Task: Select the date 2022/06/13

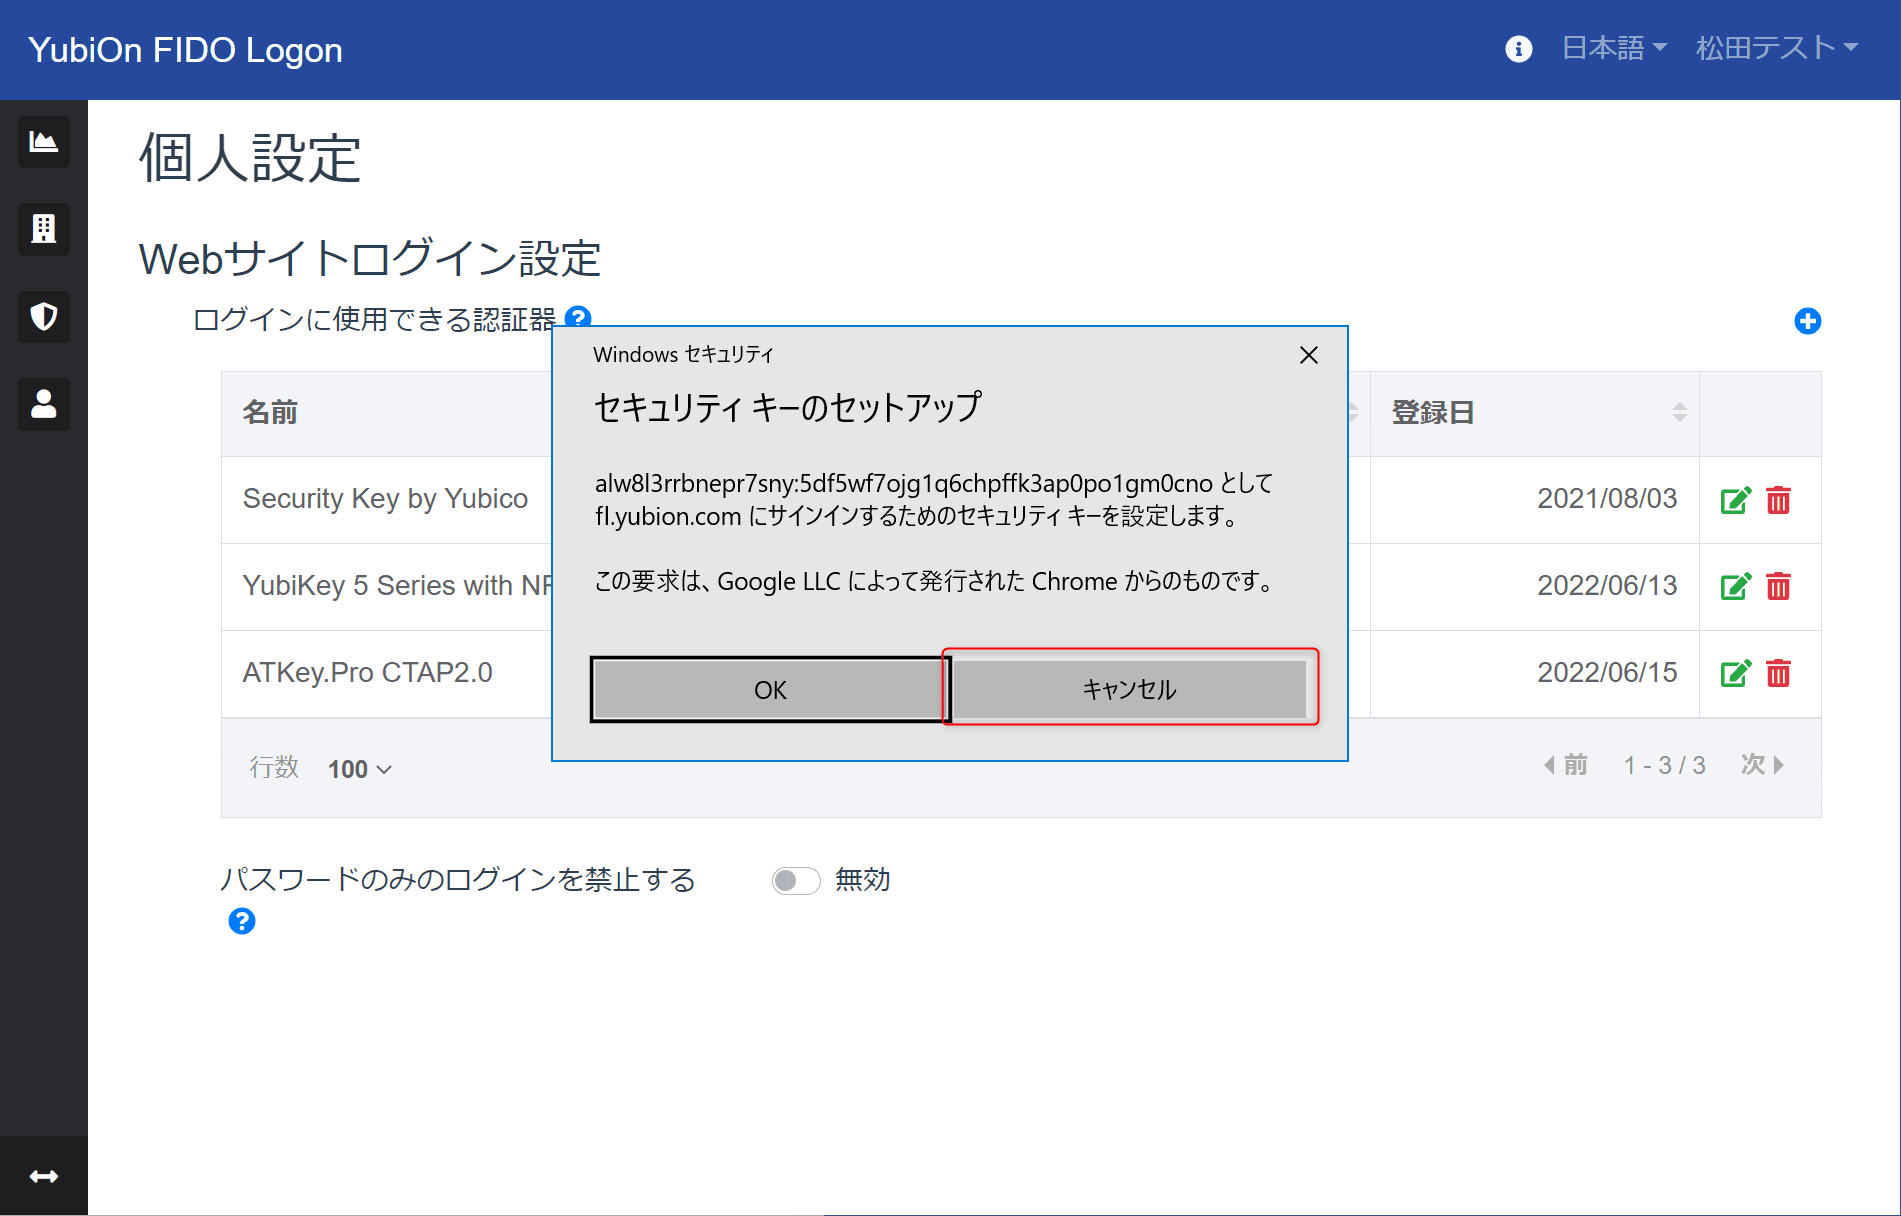Action: (x=1607, y=585)
